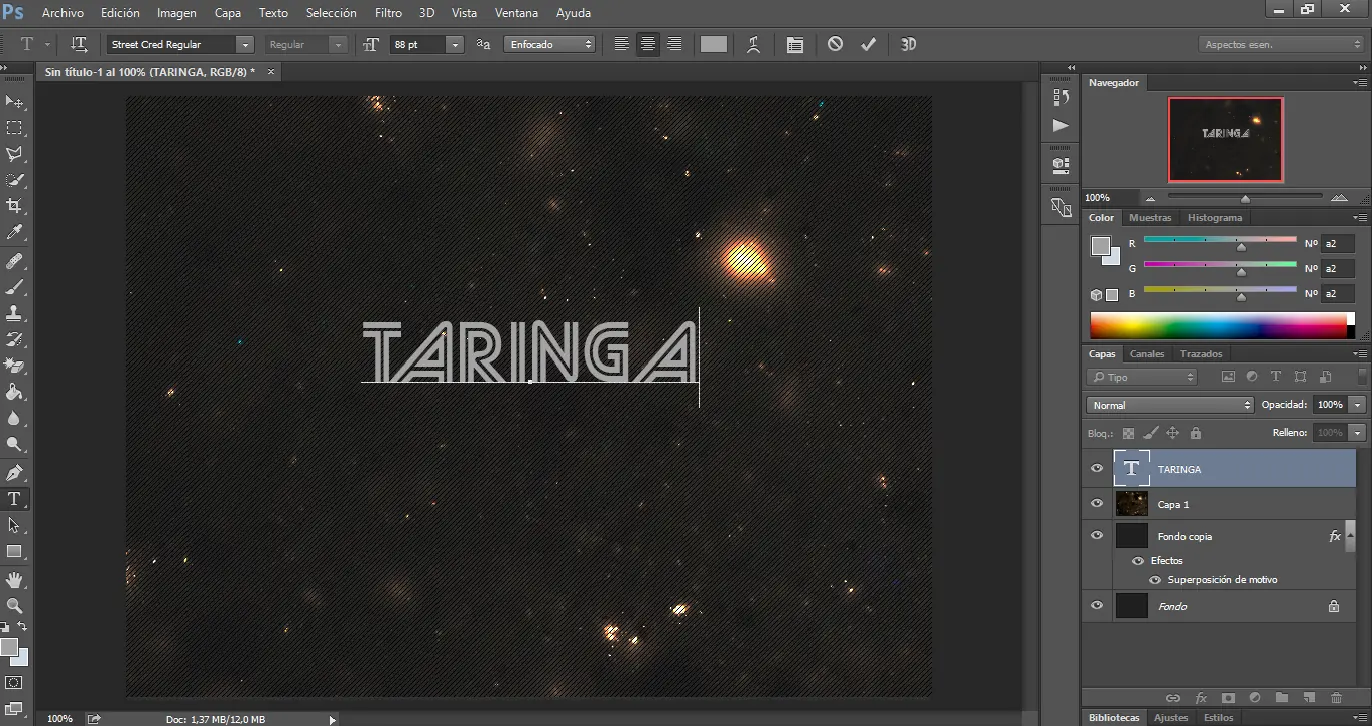Hide the Capa 1 layer
The image size is (1372, 726).
1097,503
